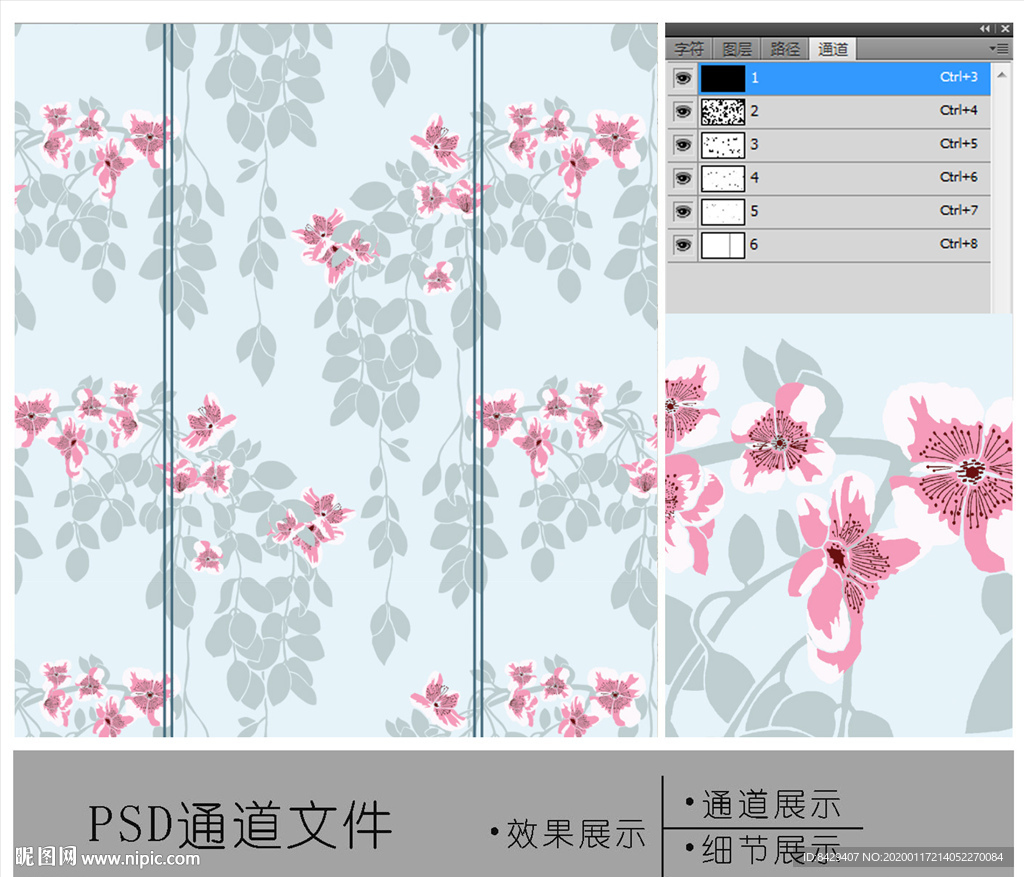Screen dimensions: 1024x877
Task: Switch to the 字符 Character tab
Action: click(x=690, y=47)
